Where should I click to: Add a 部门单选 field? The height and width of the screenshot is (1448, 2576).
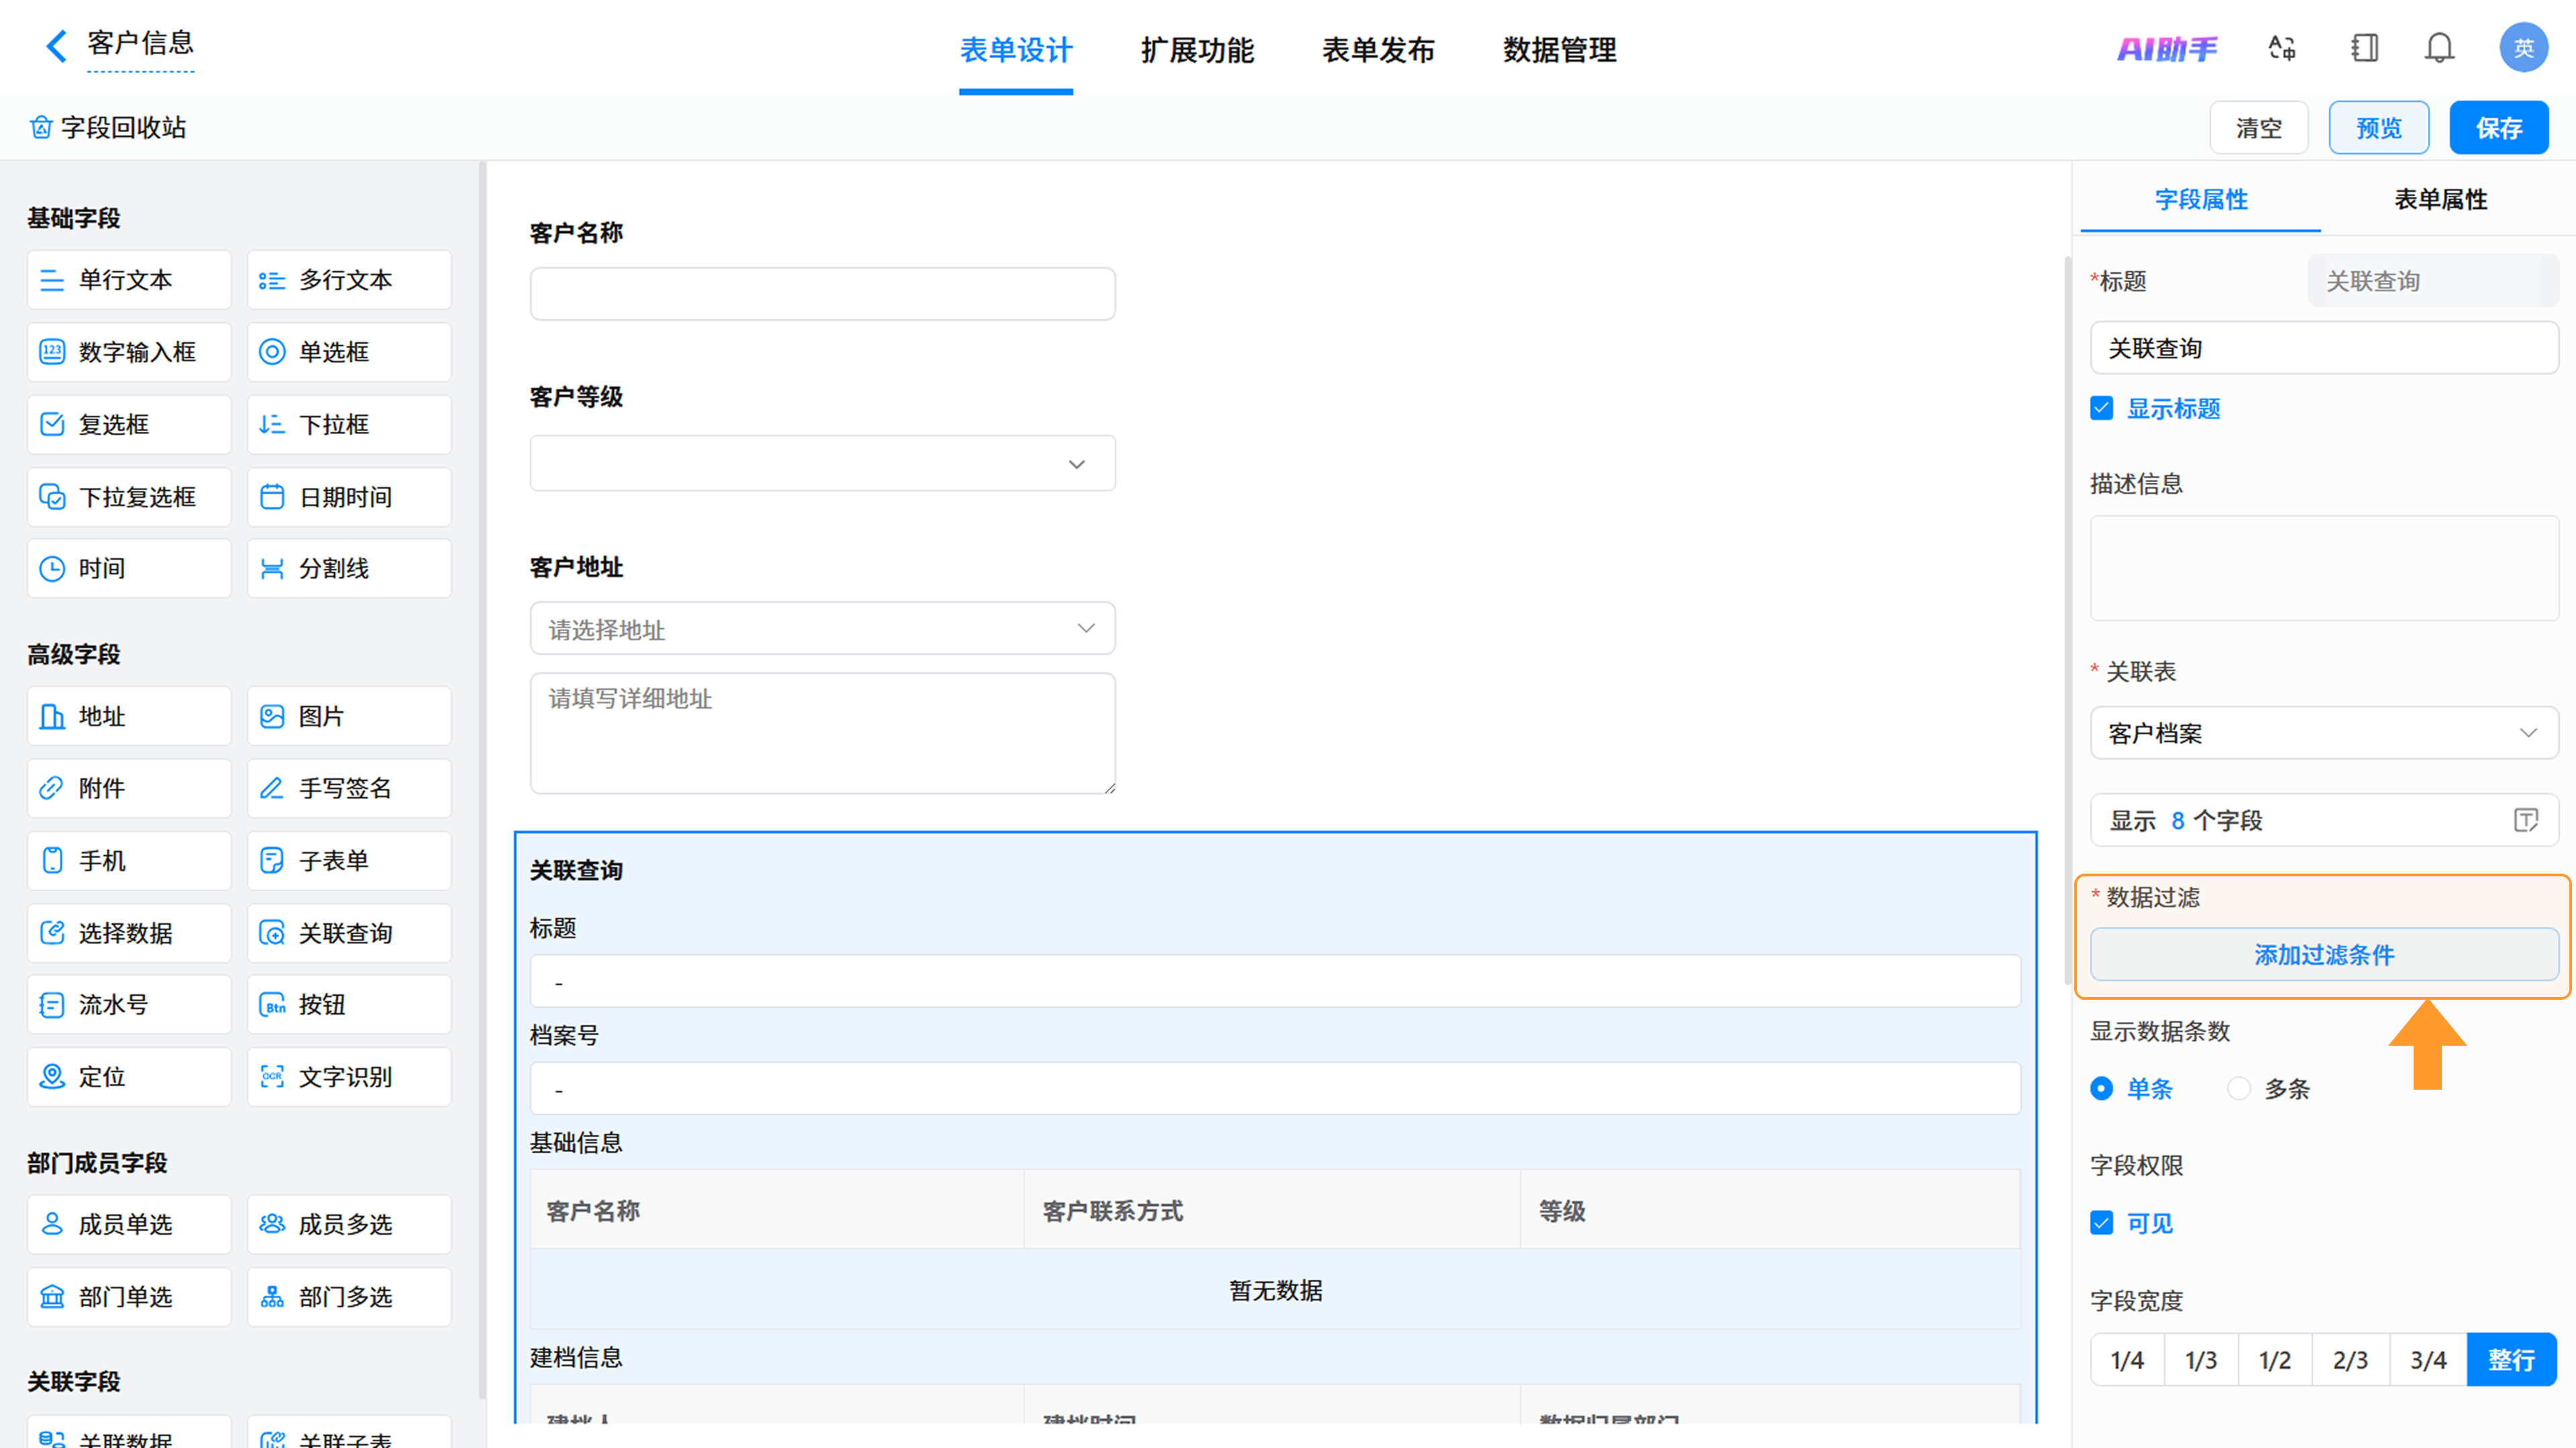[129, 1297]
